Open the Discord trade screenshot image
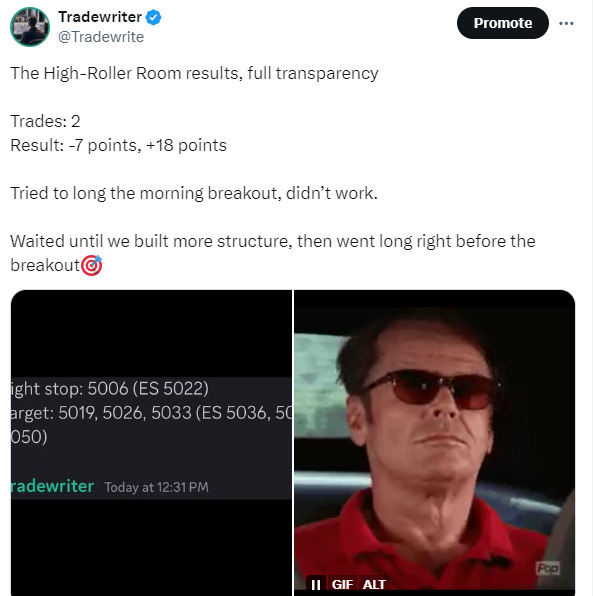 point(151,443)
